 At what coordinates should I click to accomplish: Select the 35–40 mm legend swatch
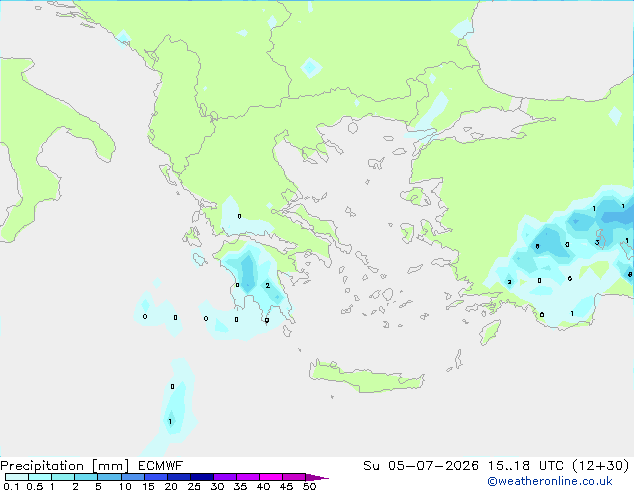[x=248, y=477]
